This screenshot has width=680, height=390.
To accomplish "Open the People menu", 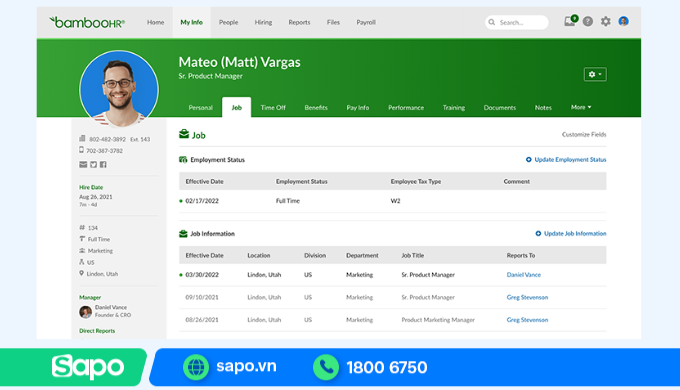I will [x=228, y=22].
